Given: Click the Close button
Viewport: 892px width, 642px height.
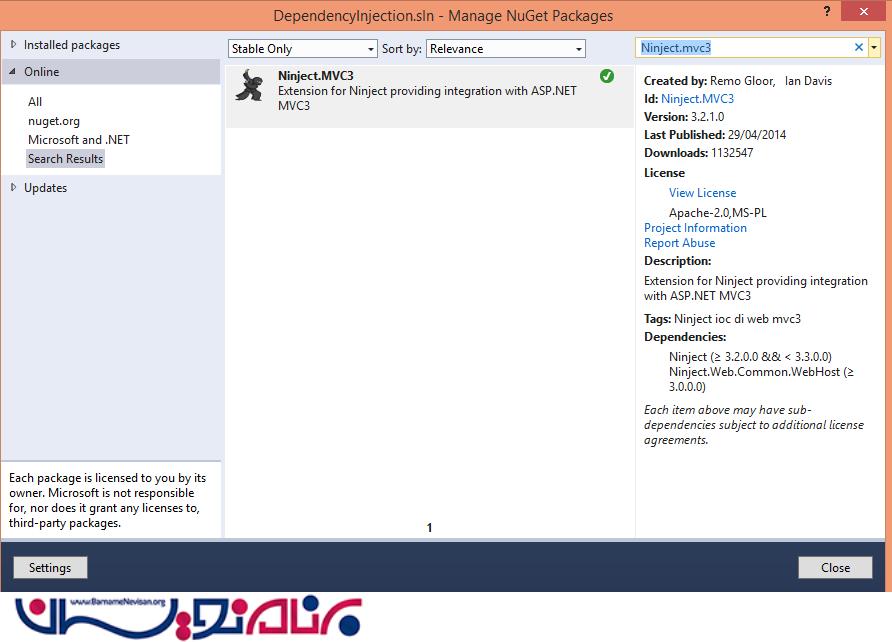Looking at the screenshot, I should (835, 568).
